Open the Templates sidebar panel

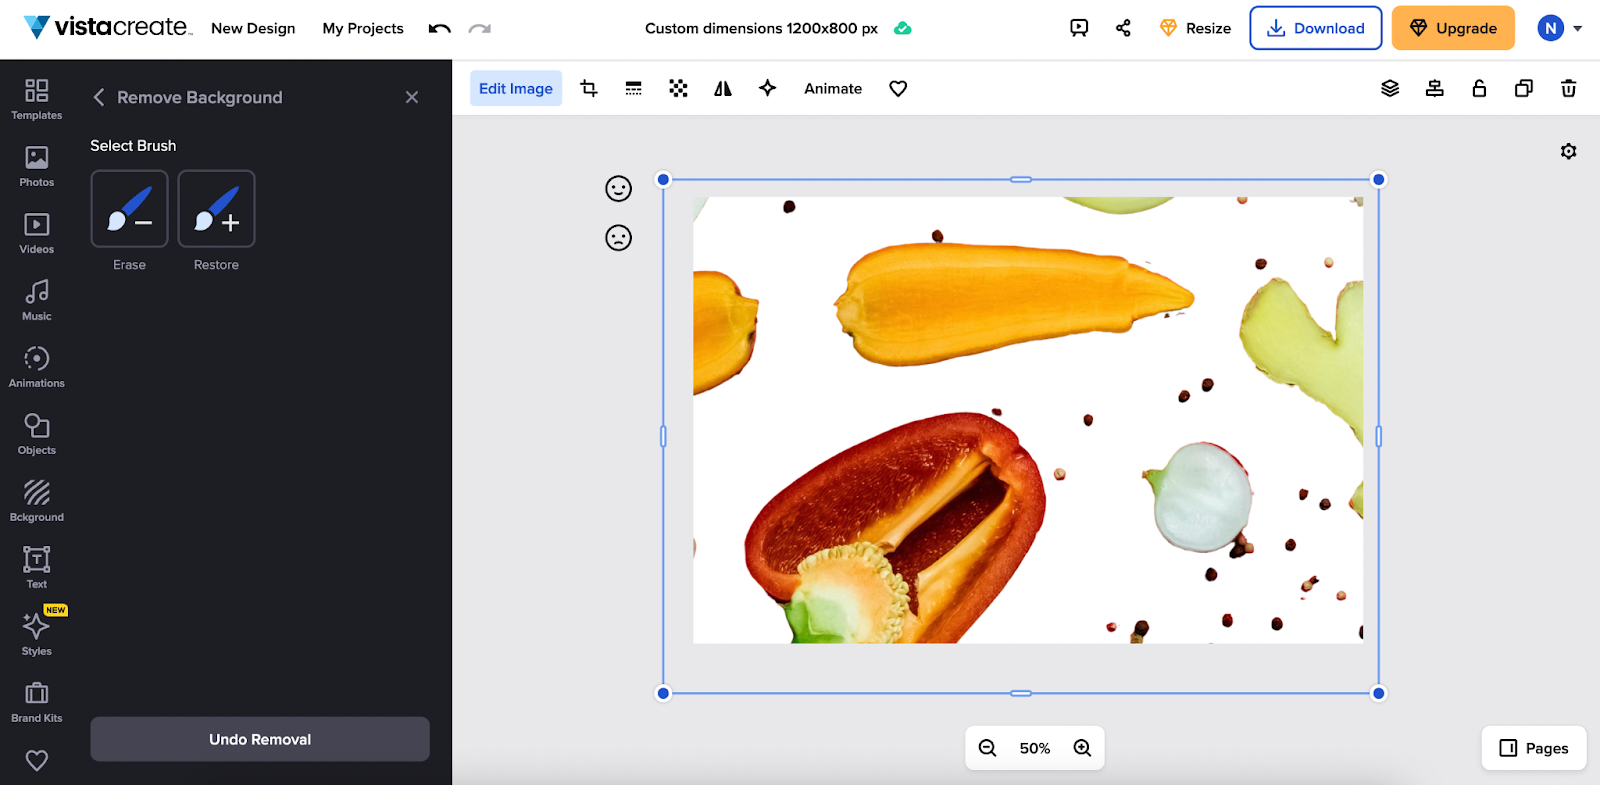37,99
